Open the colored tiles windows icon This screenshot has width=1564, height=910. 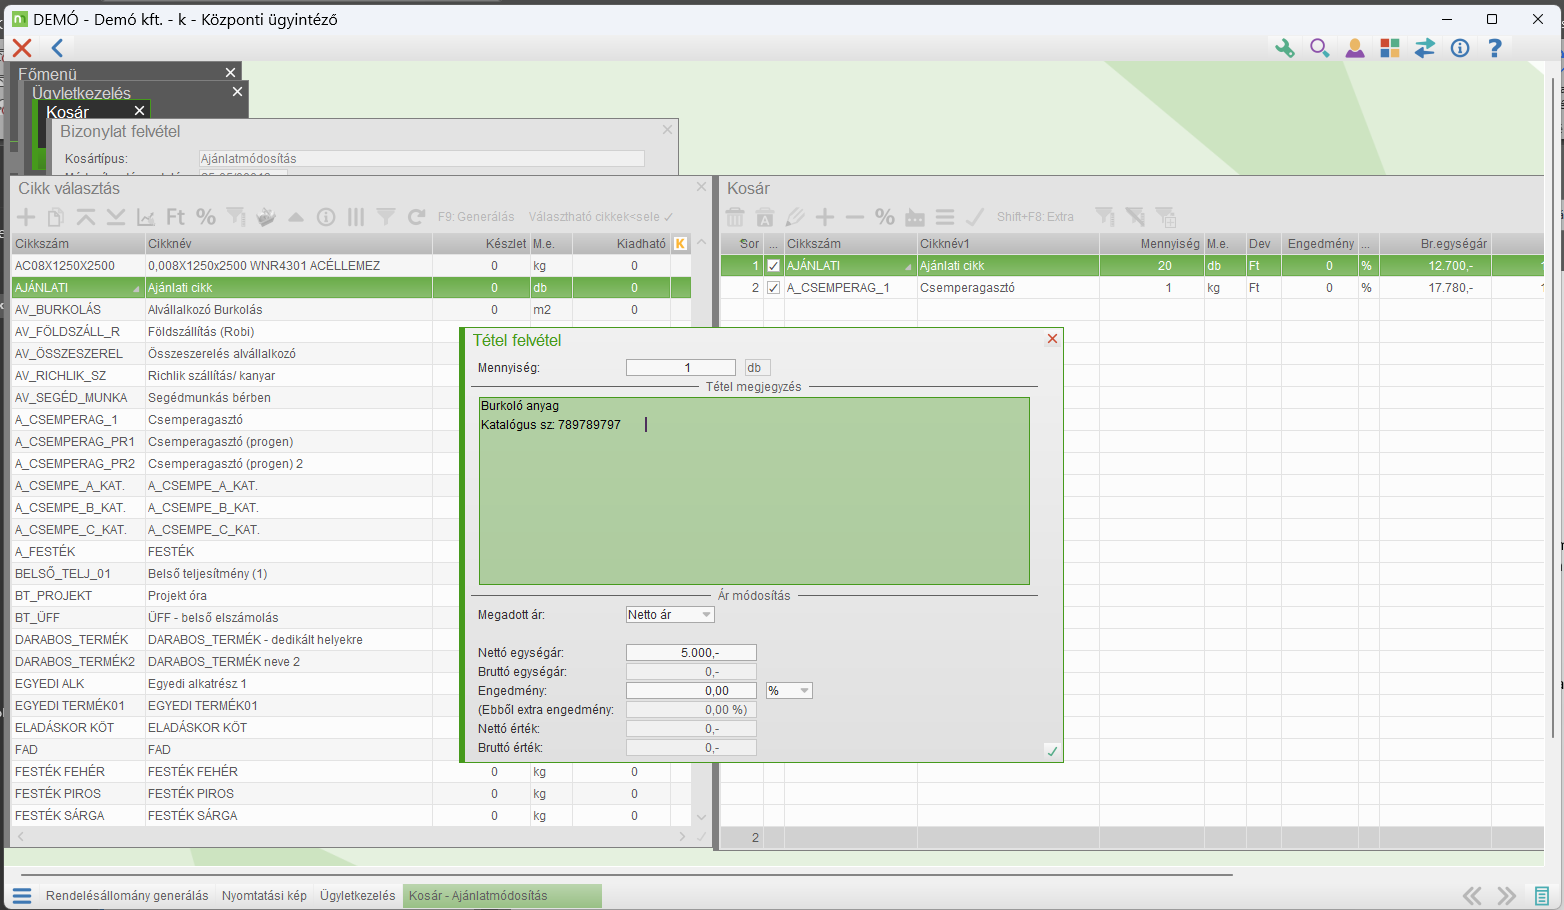click(1389, 48)
